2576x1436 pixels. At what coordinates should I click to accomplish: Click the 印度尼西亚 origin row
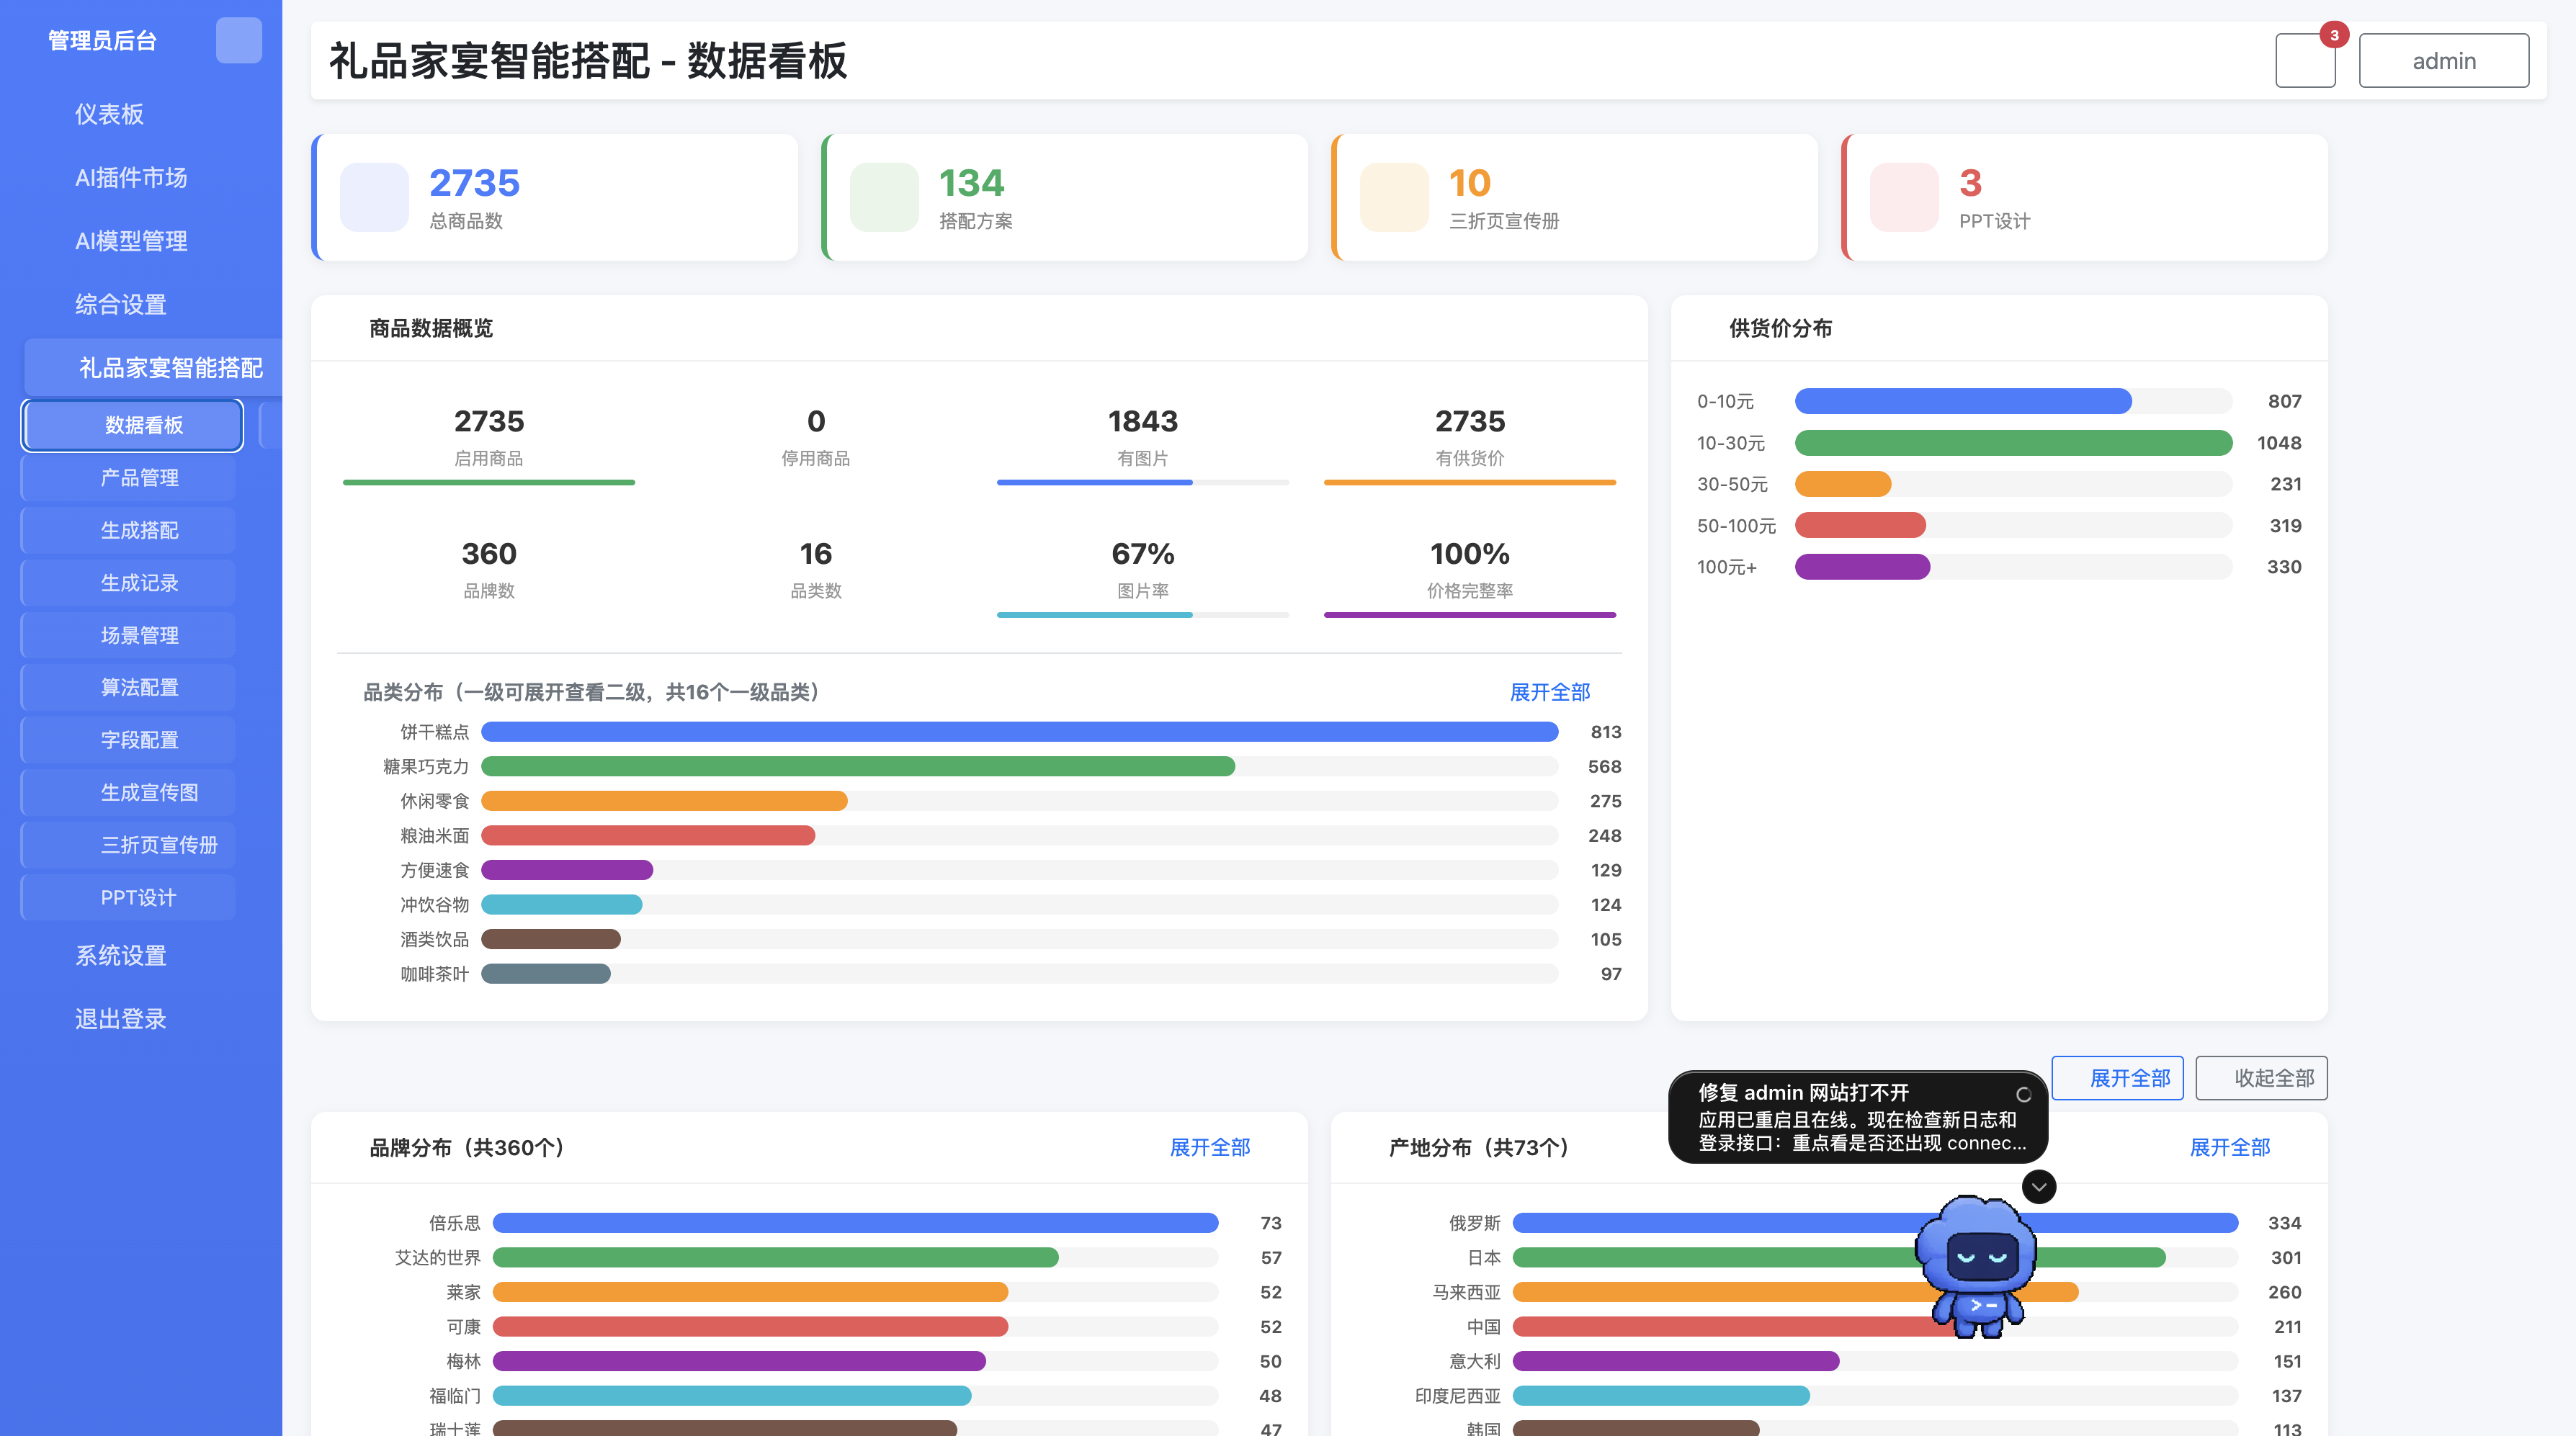coord(1858,1396)
